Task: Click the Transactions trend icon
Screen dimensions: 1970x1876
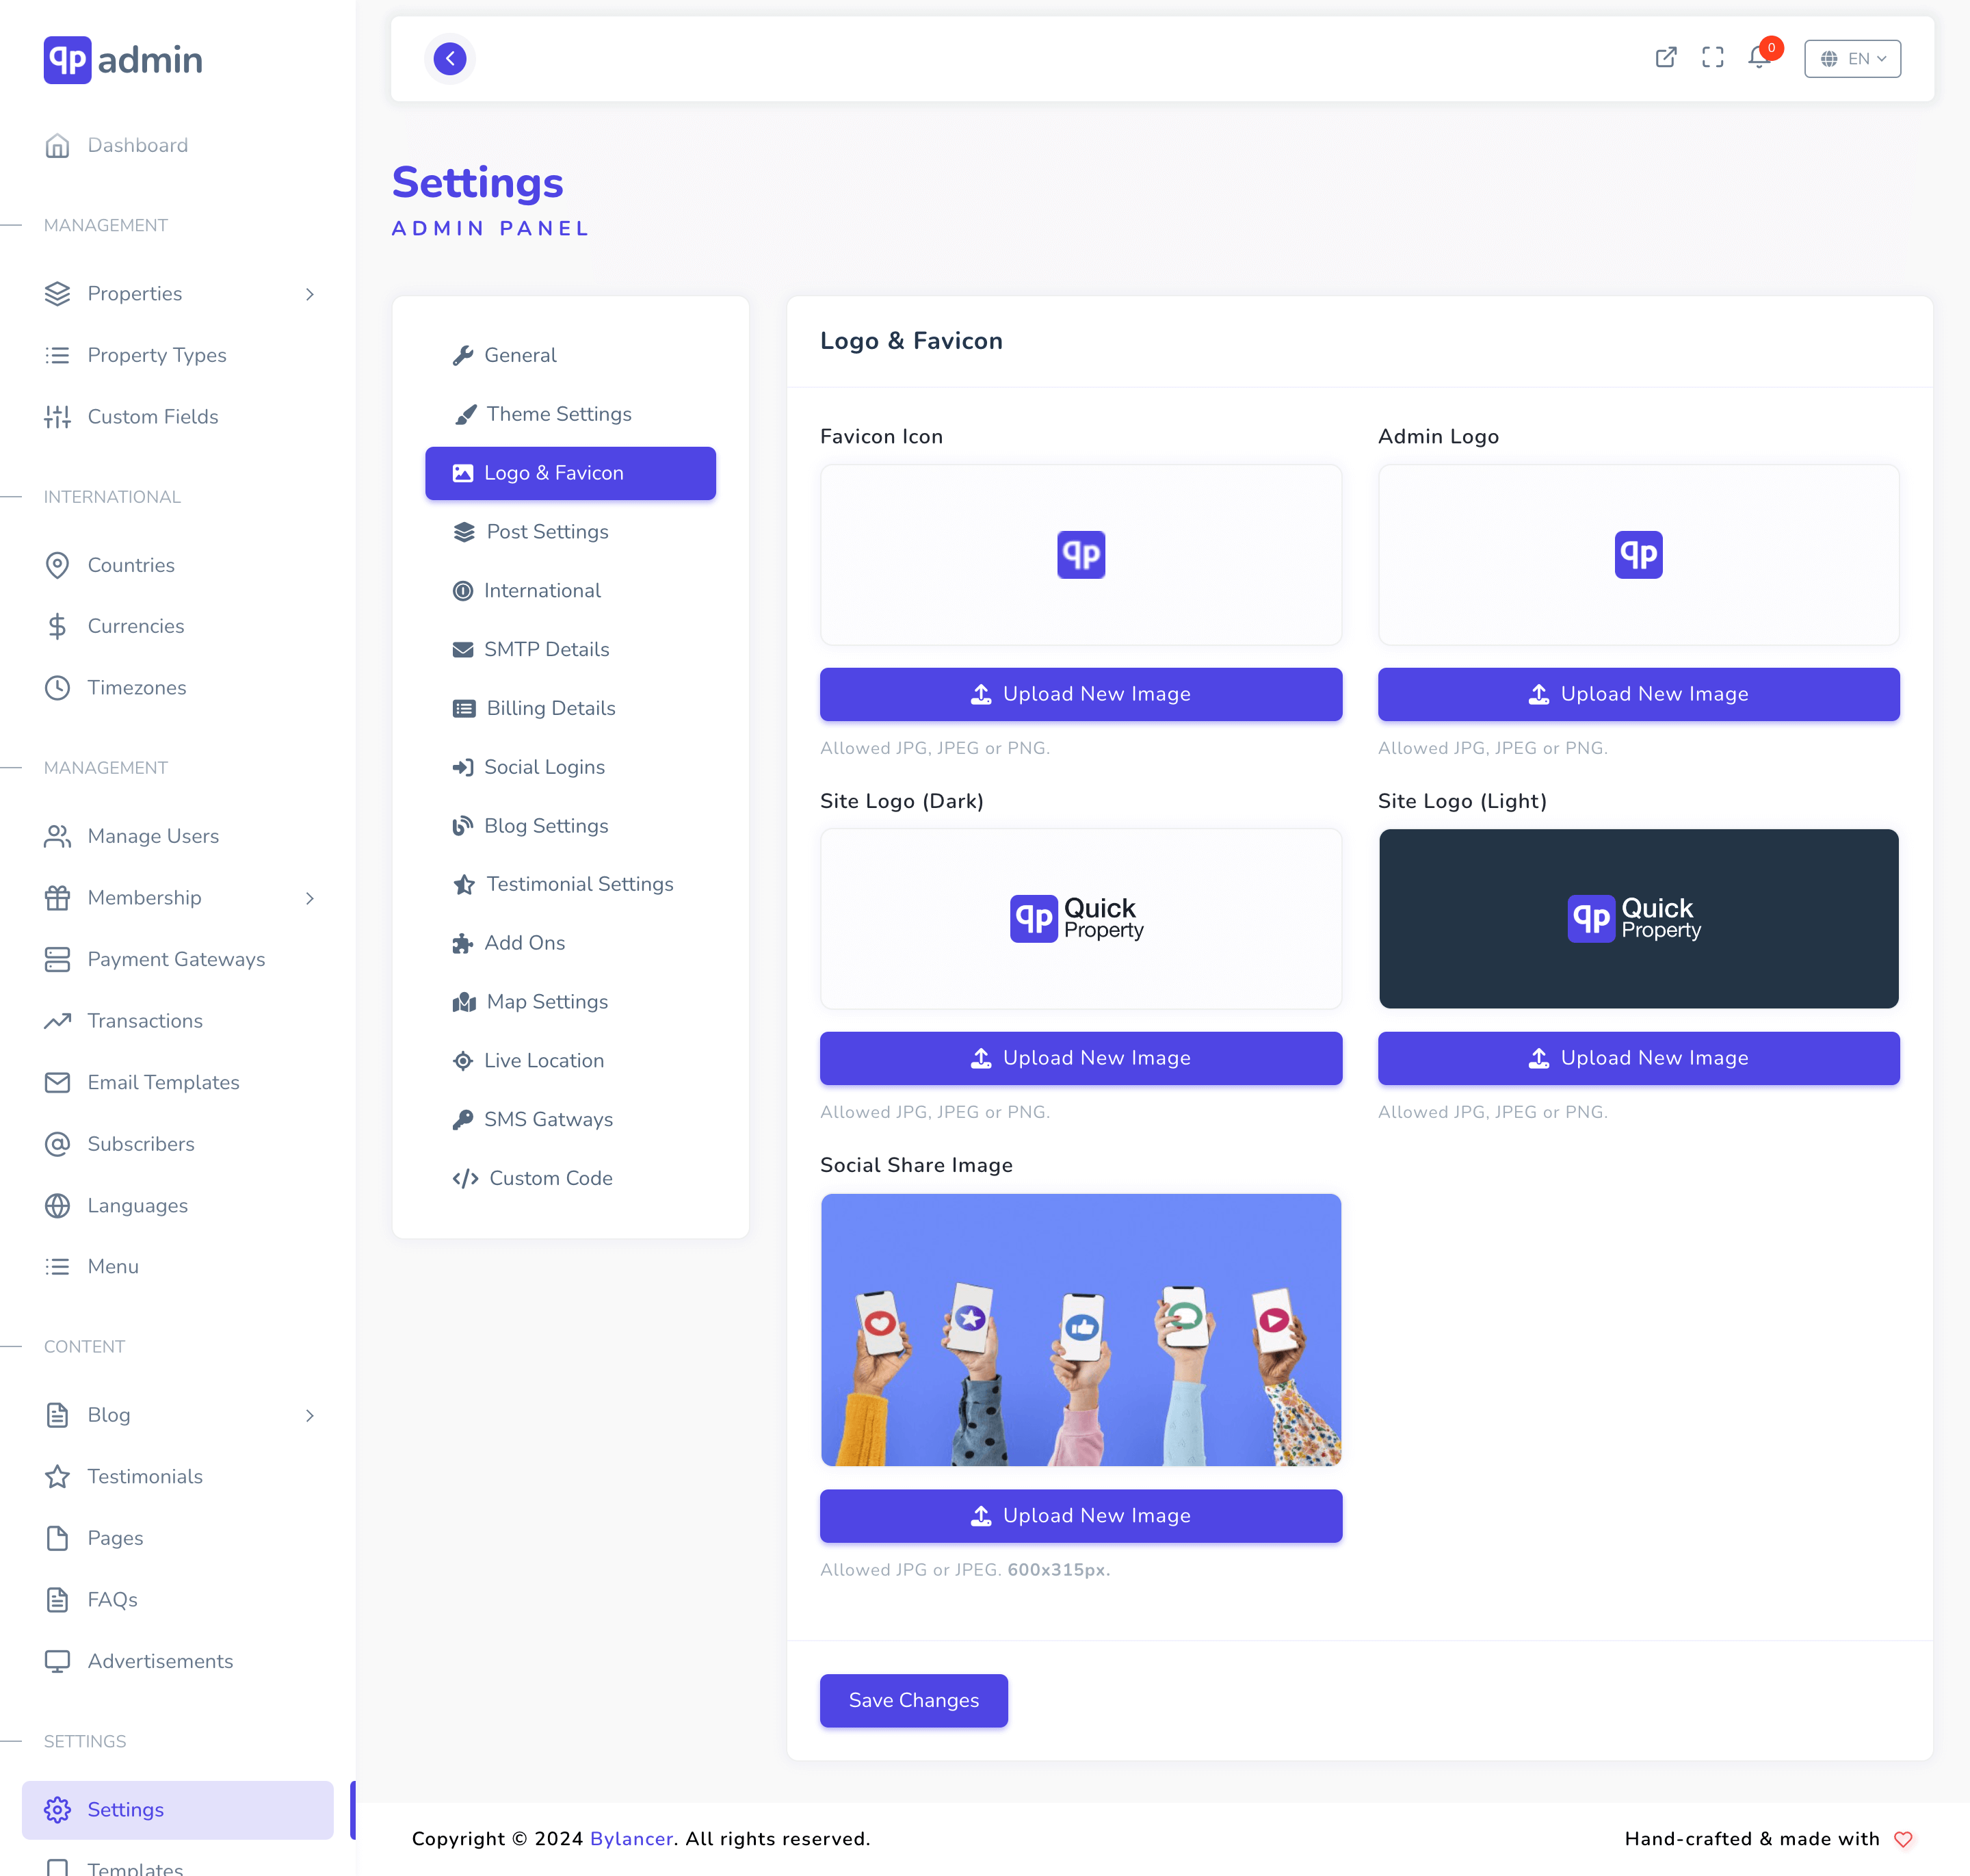Action: [58, 1021]
